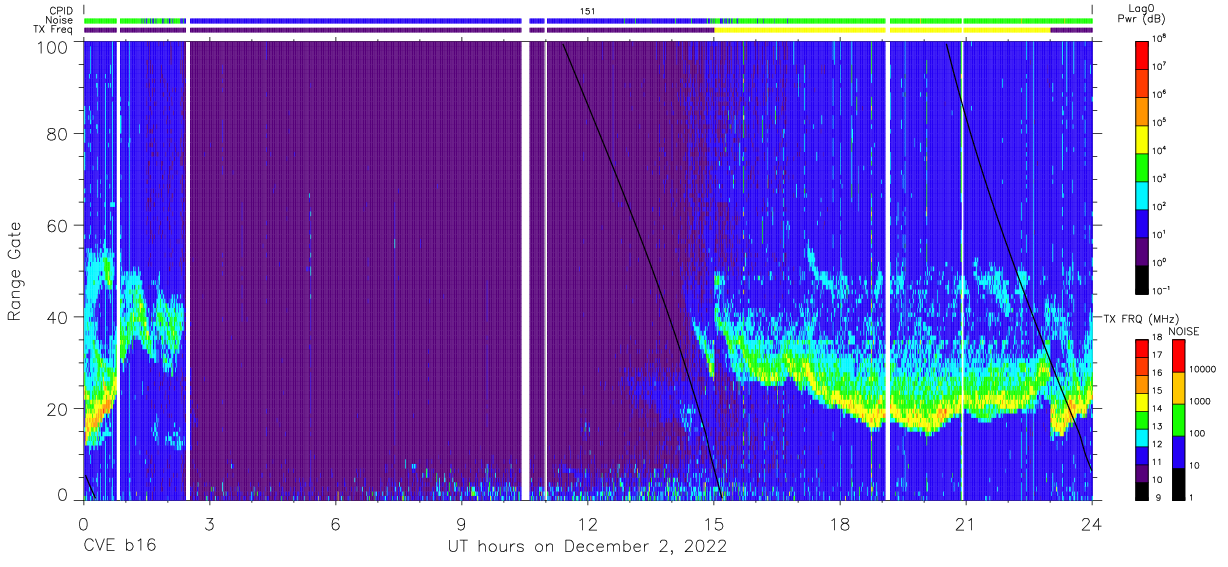Screen dimensions: 1228x567
Task: Select the blue segment of NOISE colorbar
Action: [1177, 450]
